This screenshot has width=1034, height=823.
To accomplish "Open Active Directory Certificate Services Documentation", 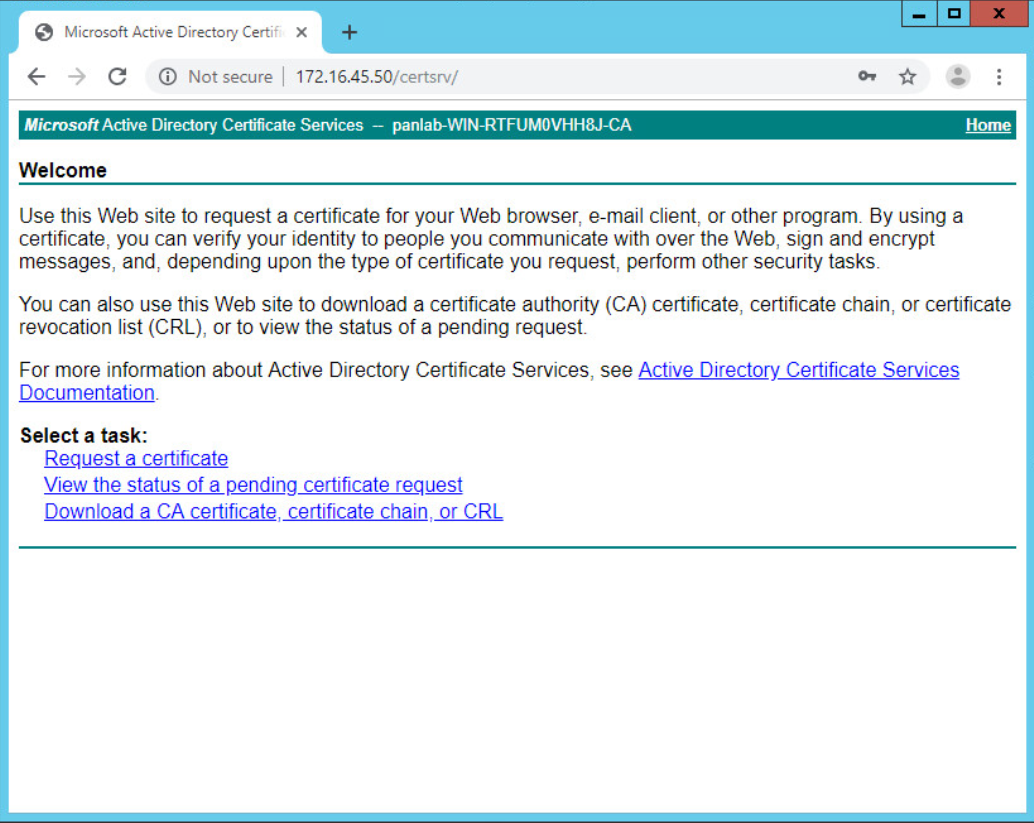I will coord(798,370).
